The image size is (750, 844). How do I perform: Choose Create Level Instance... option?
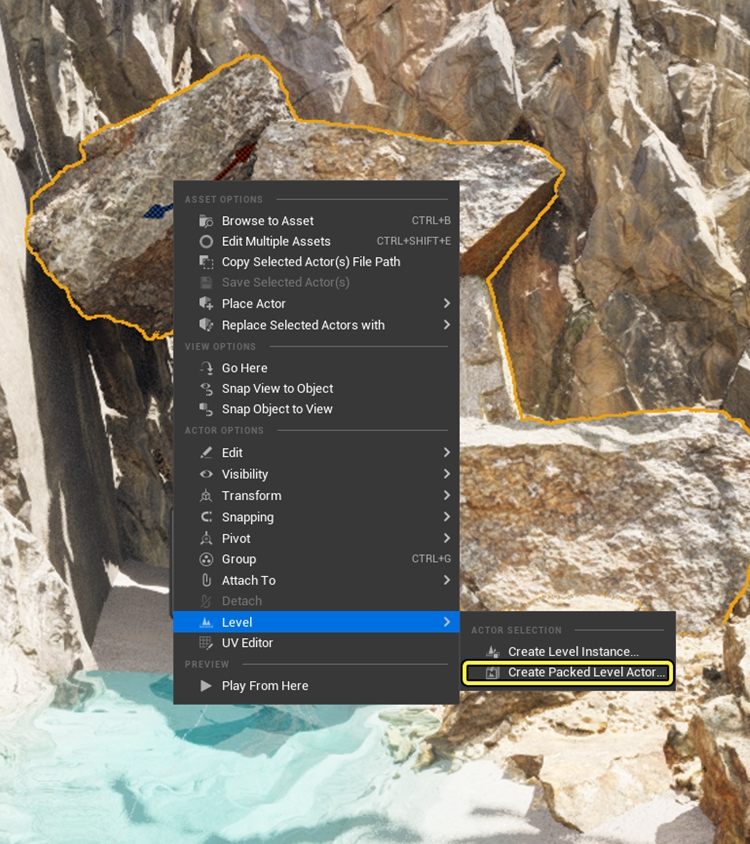[x=567, y=652]
